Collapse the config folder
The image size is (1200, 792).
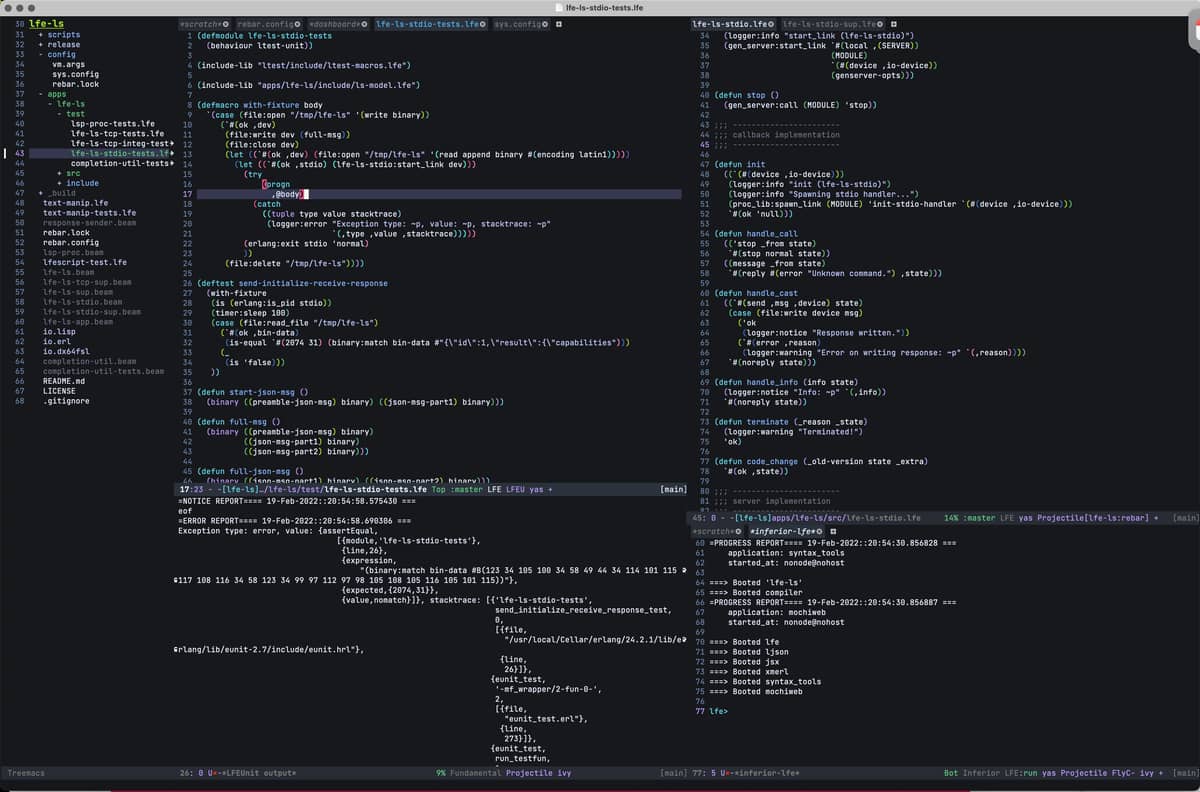pos(41,55)
